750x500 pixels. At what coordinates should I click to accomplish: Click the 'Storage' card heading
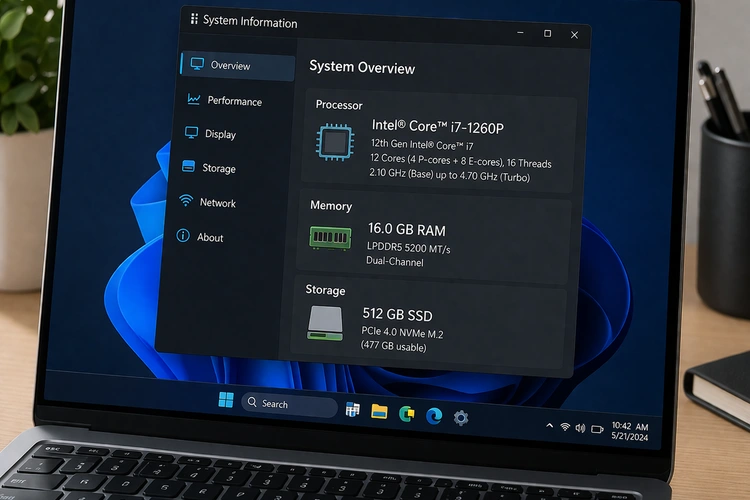pyautogui.click(x=325, y=290)
